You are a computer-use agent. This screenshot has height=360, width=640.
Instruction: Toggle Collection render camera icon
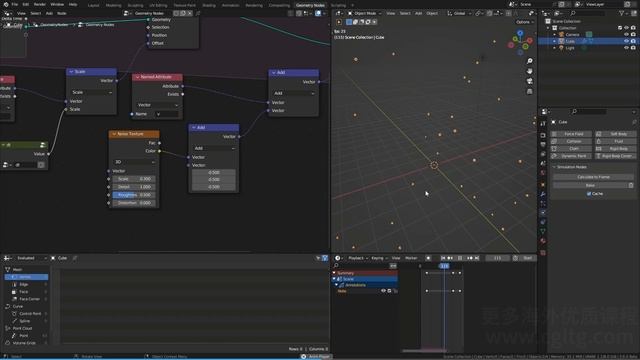pyautogui.click(x=633, y=28)
